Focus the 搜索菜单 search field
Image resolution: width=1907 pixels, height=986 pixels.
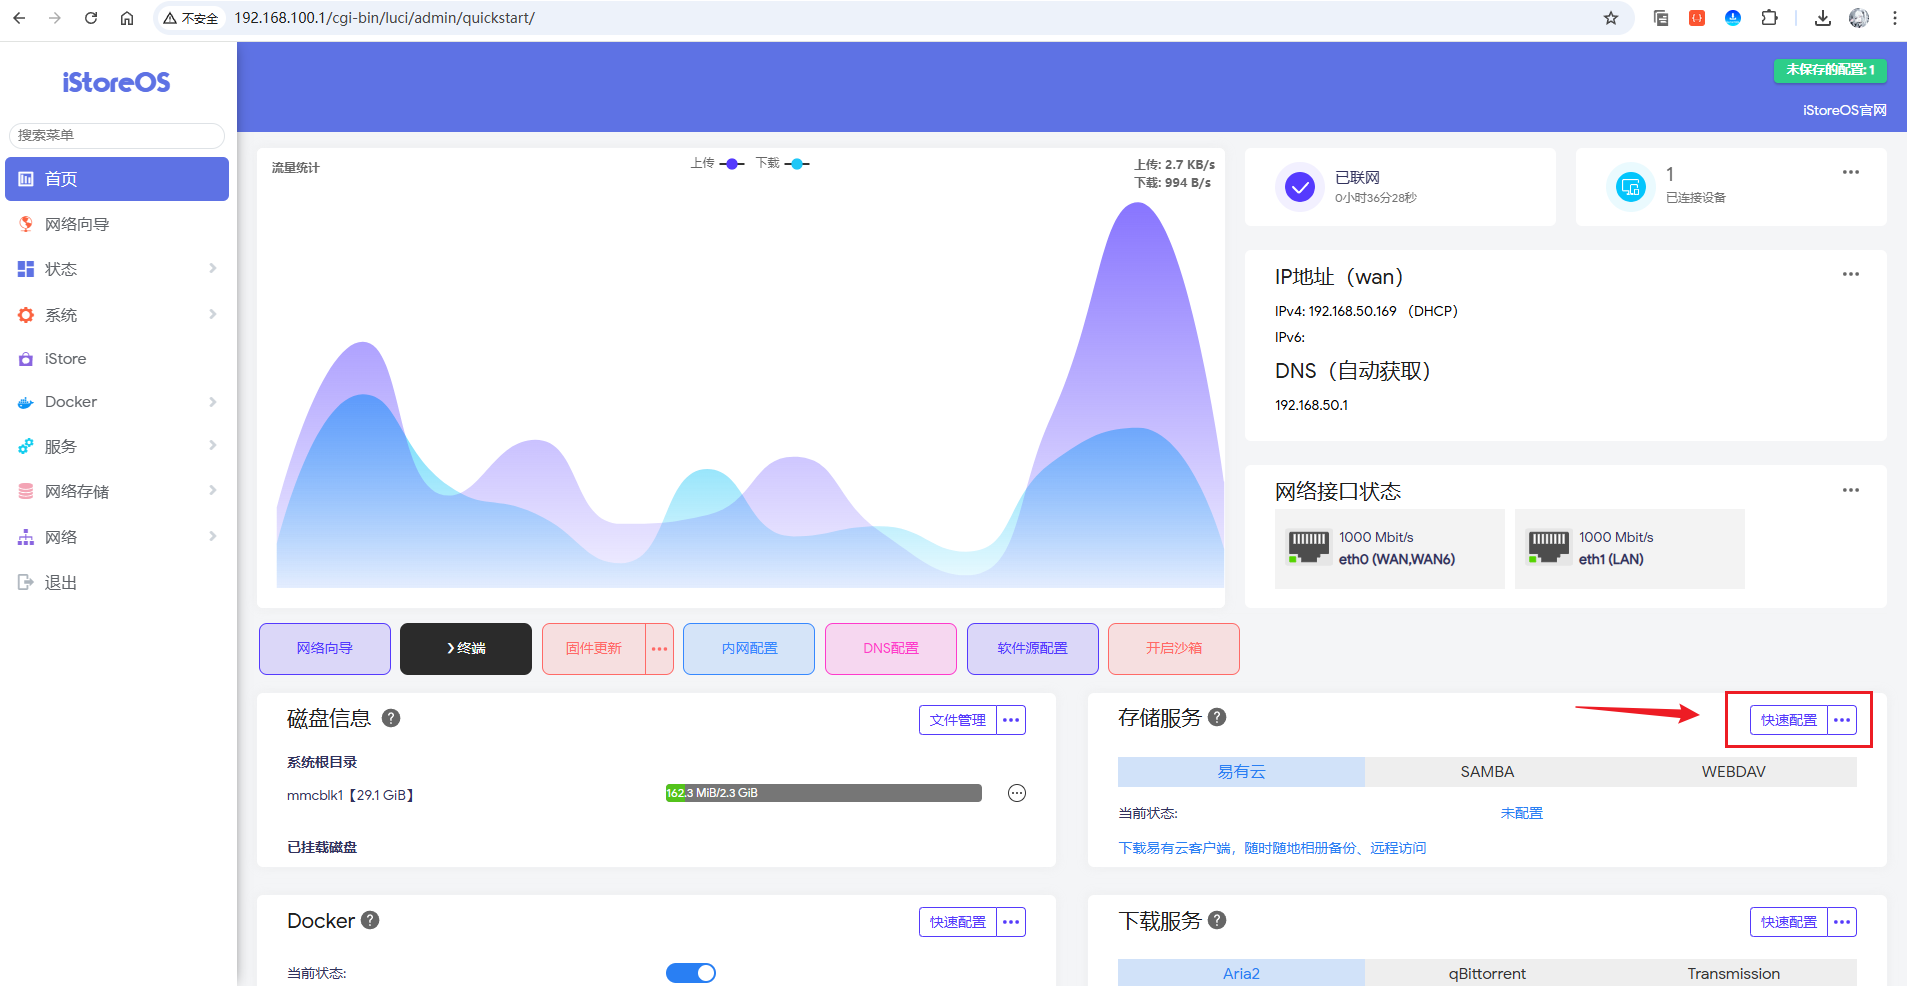117,135
